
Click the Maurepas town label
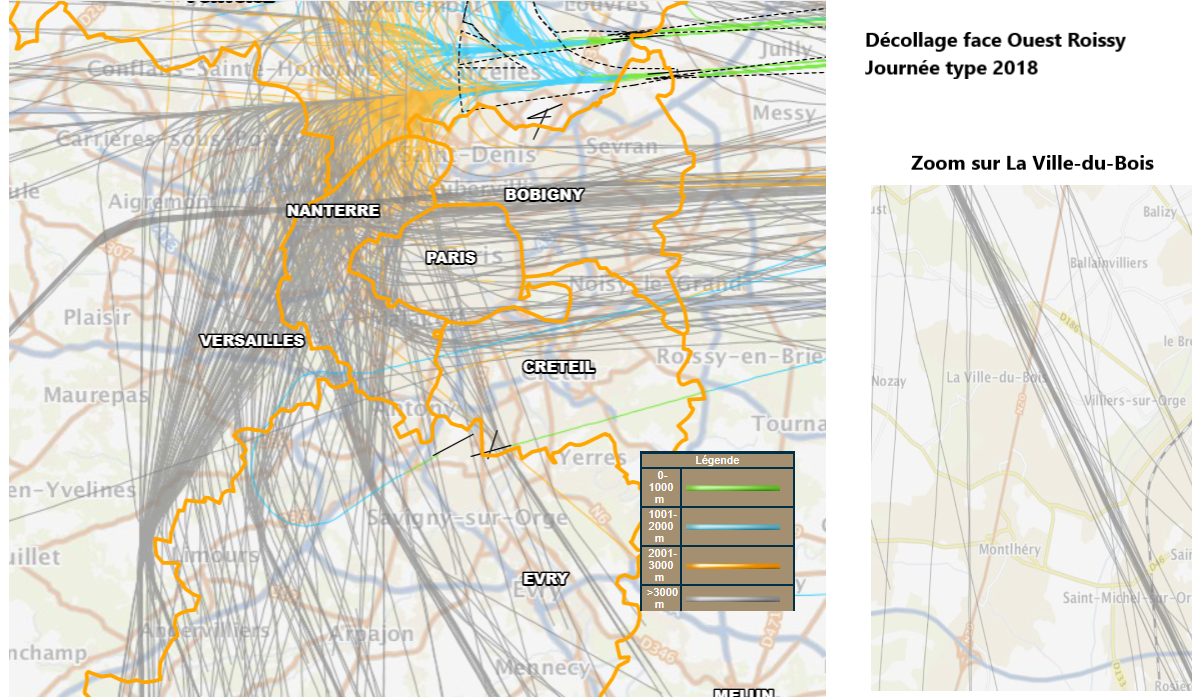(x=96, y=395)
